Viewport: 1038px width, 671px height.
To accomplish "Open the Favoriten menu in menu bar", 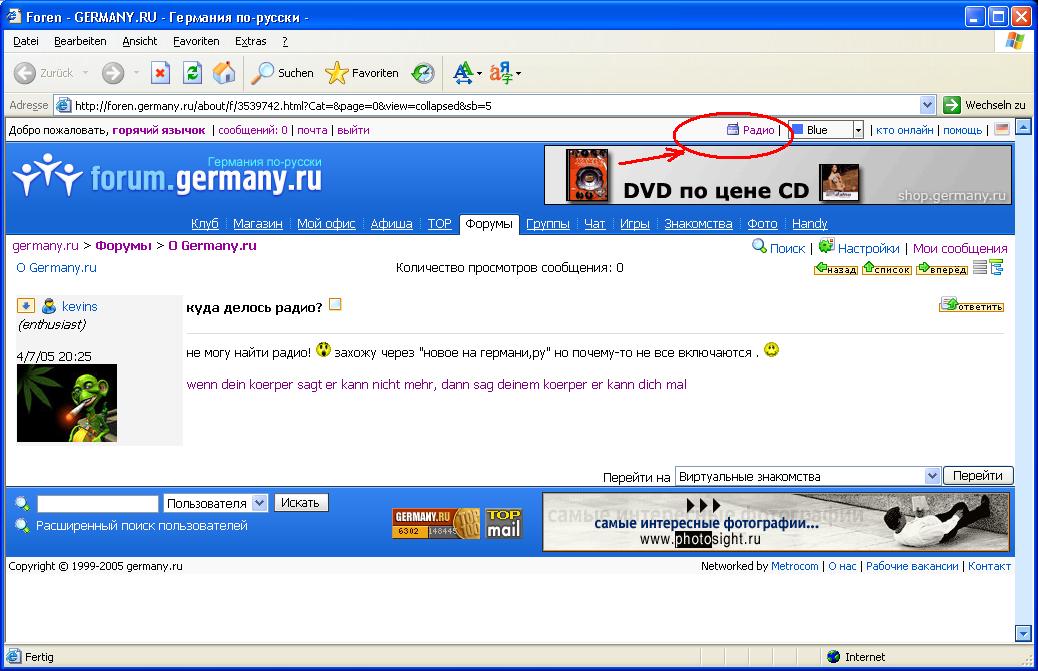I will click(196, 41).
